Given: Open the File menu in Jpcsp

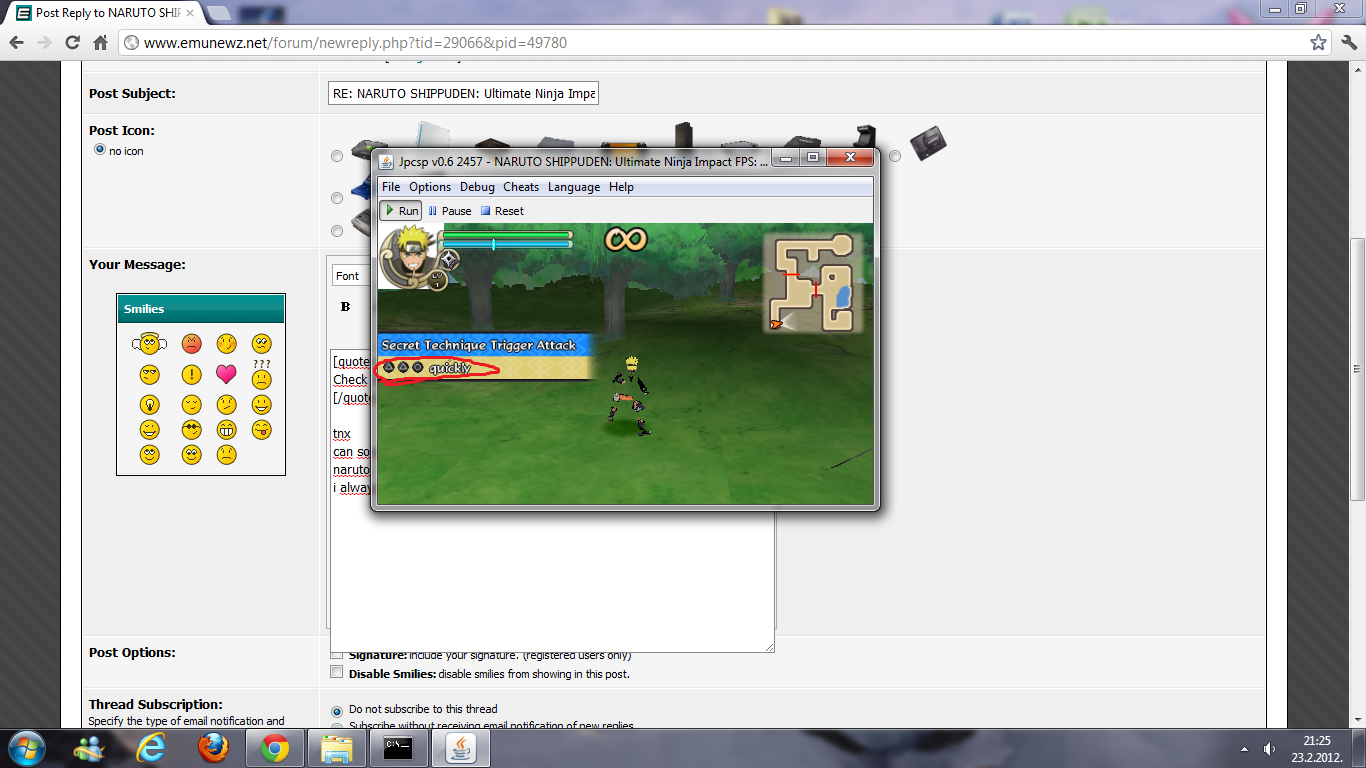Looking at the screenshot, I should point(391,187).
